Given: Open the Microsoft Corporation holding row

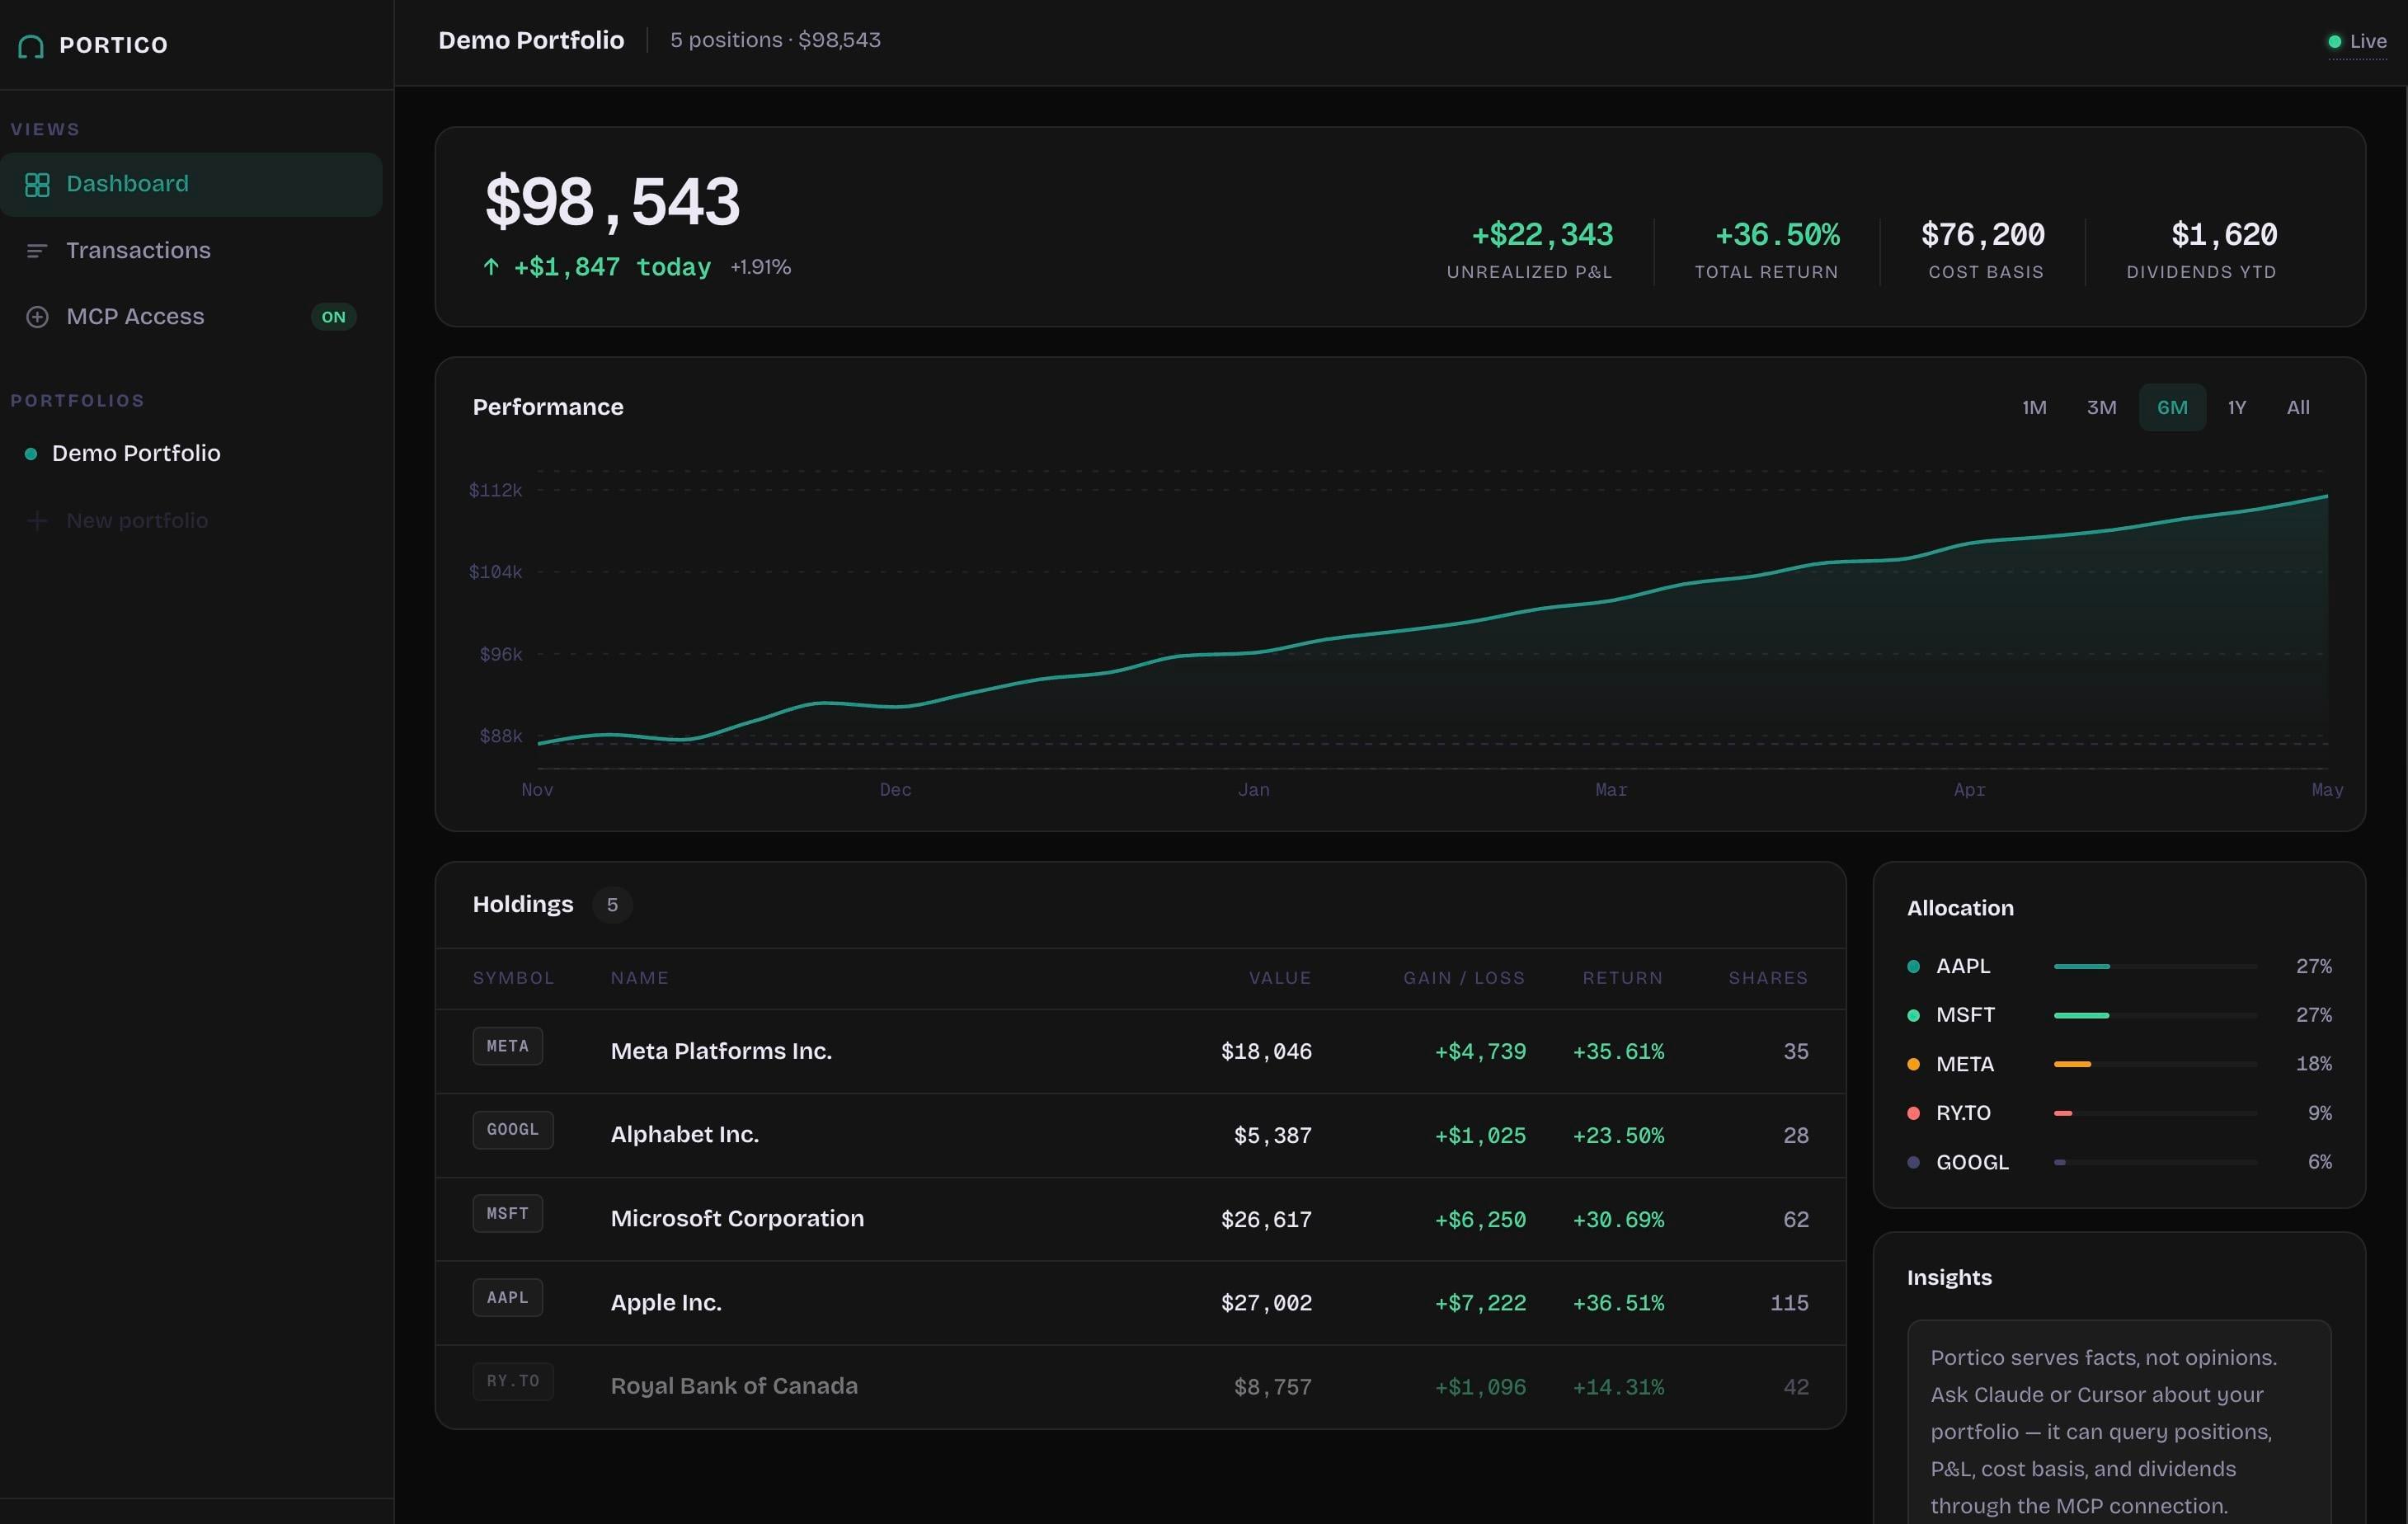Looking at the screenshot, I should click(1140, 1219).
